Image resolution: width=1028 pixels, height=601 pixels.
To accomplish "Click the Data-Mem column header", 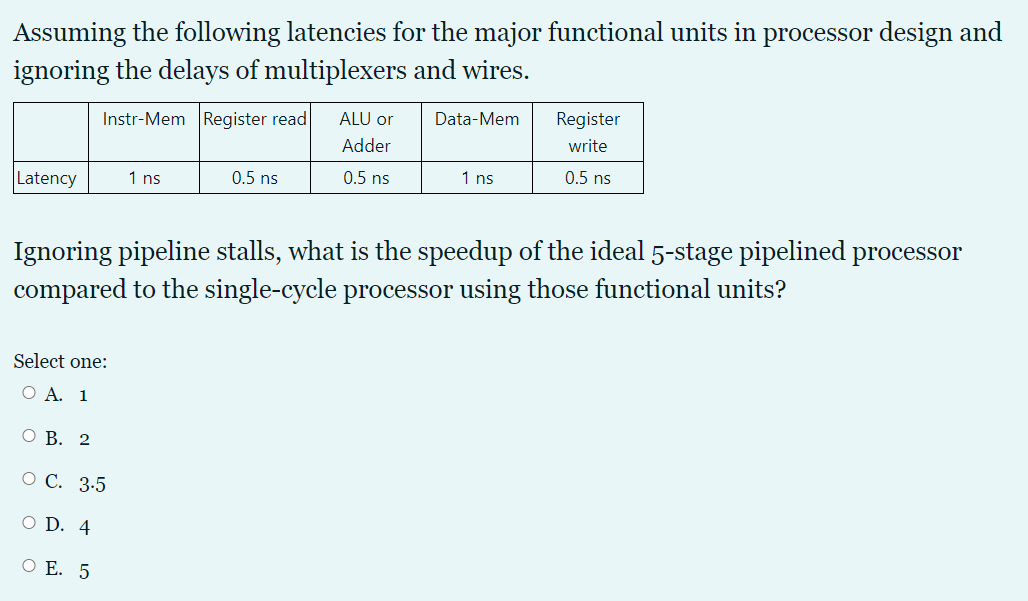I will pyautogui.click(x=476, y=119).
